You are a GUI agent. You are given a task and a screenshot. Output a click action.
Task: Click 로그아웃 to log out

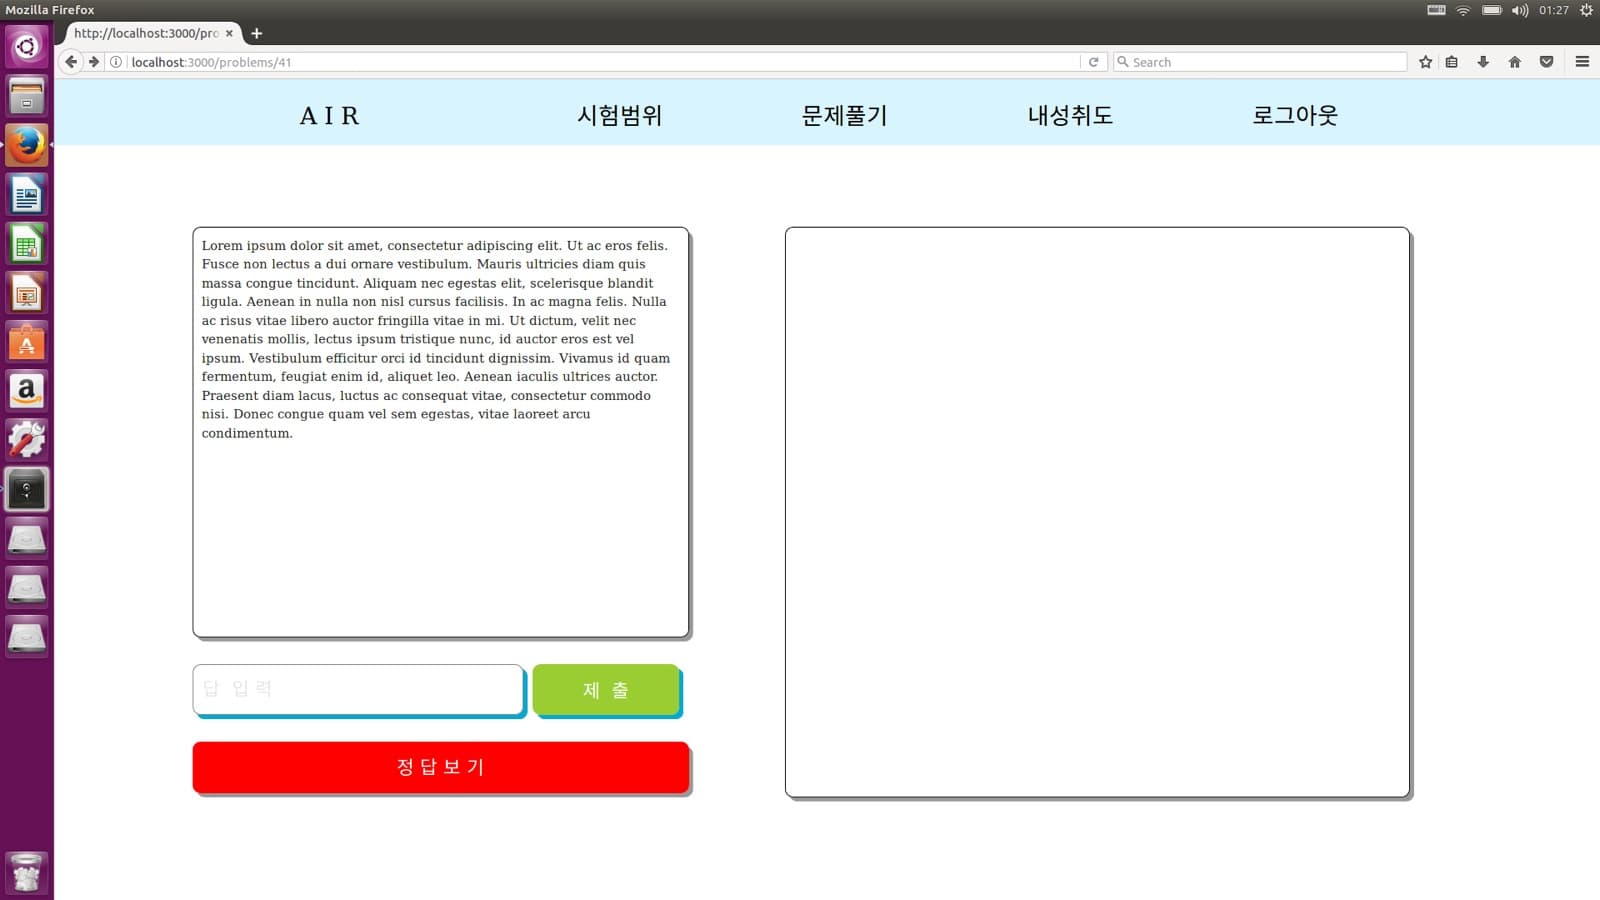1295,116
